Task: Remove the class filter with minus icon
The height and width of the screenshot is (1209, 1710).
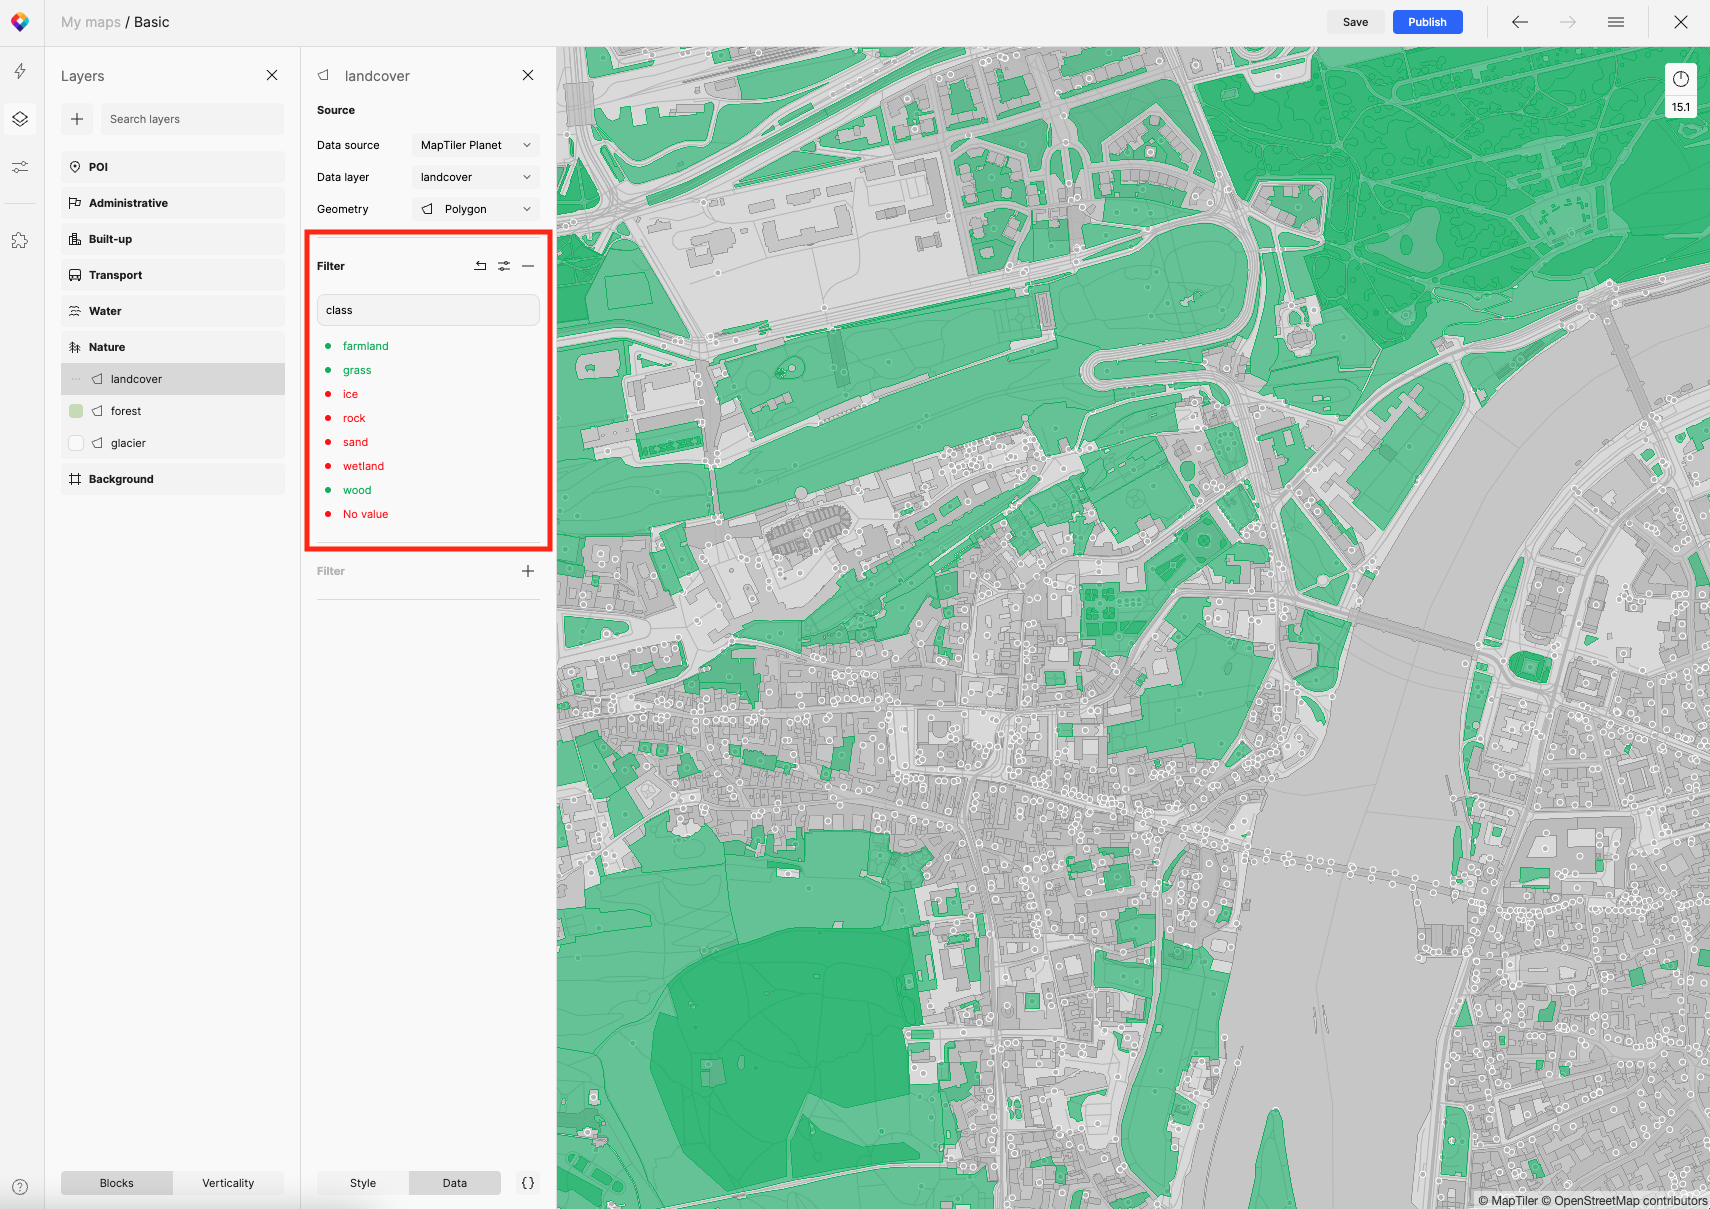Action: pyautogui.click(x=528, y=266)
